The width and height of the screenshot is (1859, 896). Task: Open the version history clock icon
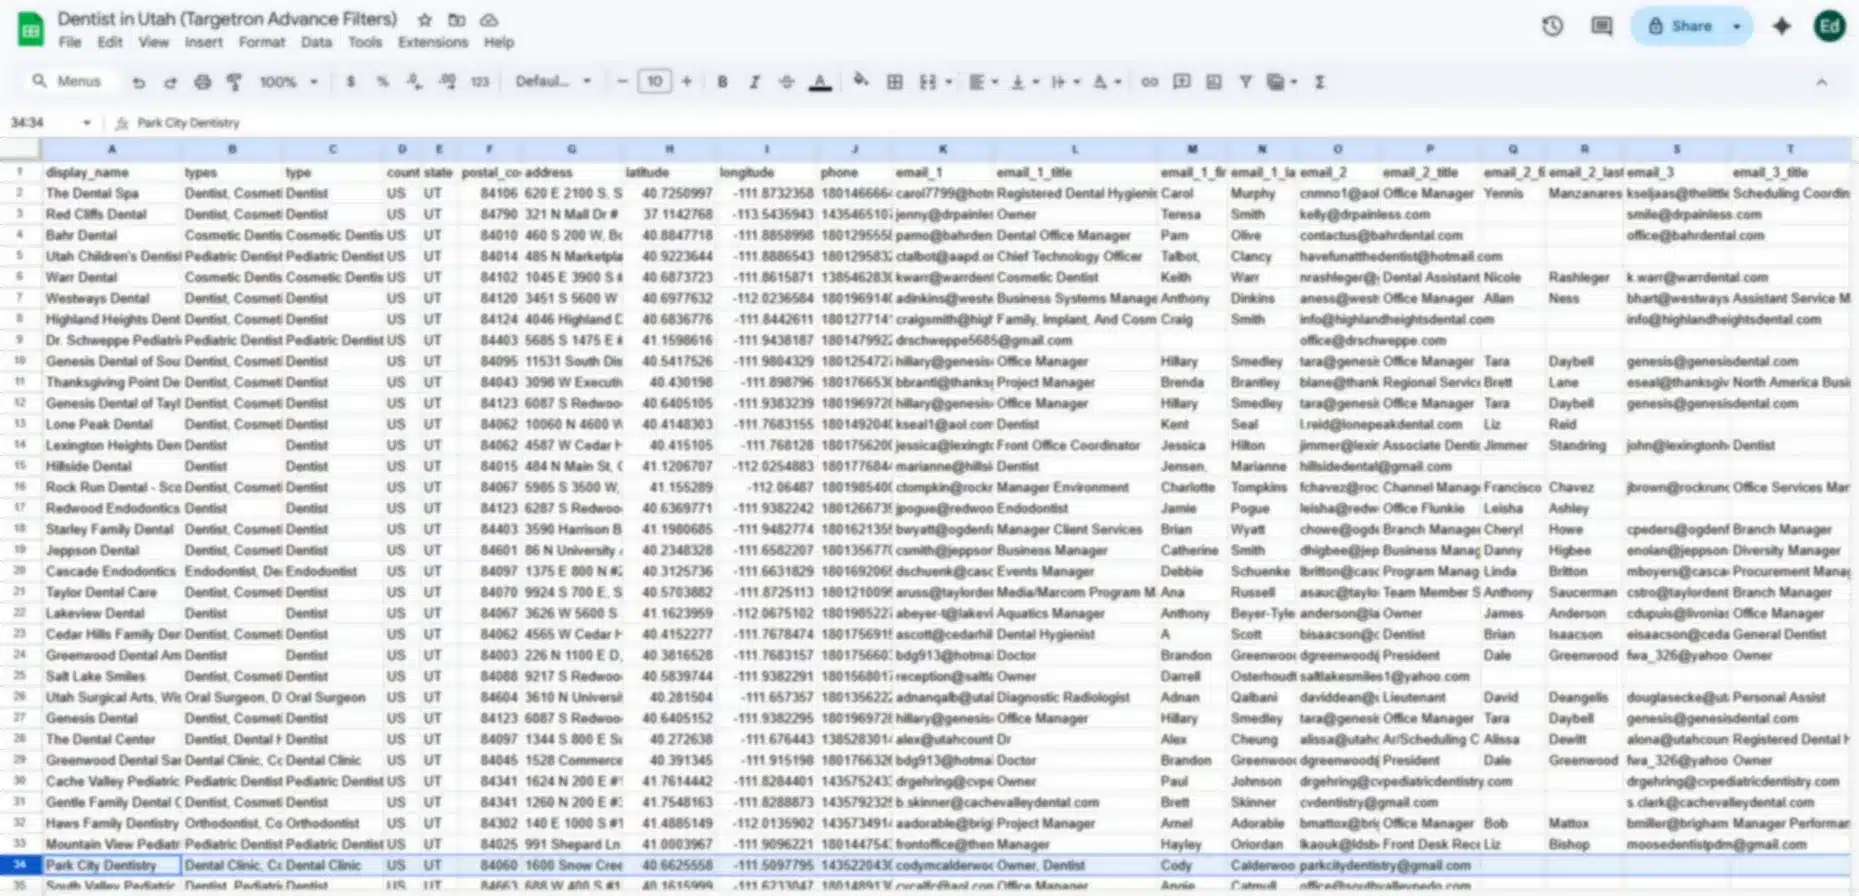click(1552, 26)
